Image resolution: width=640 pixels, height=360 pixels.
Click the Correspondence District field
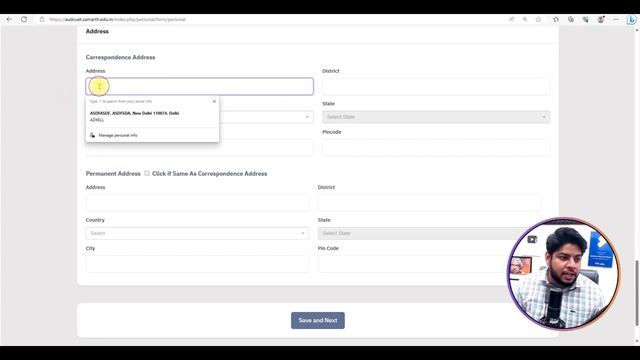436,86
